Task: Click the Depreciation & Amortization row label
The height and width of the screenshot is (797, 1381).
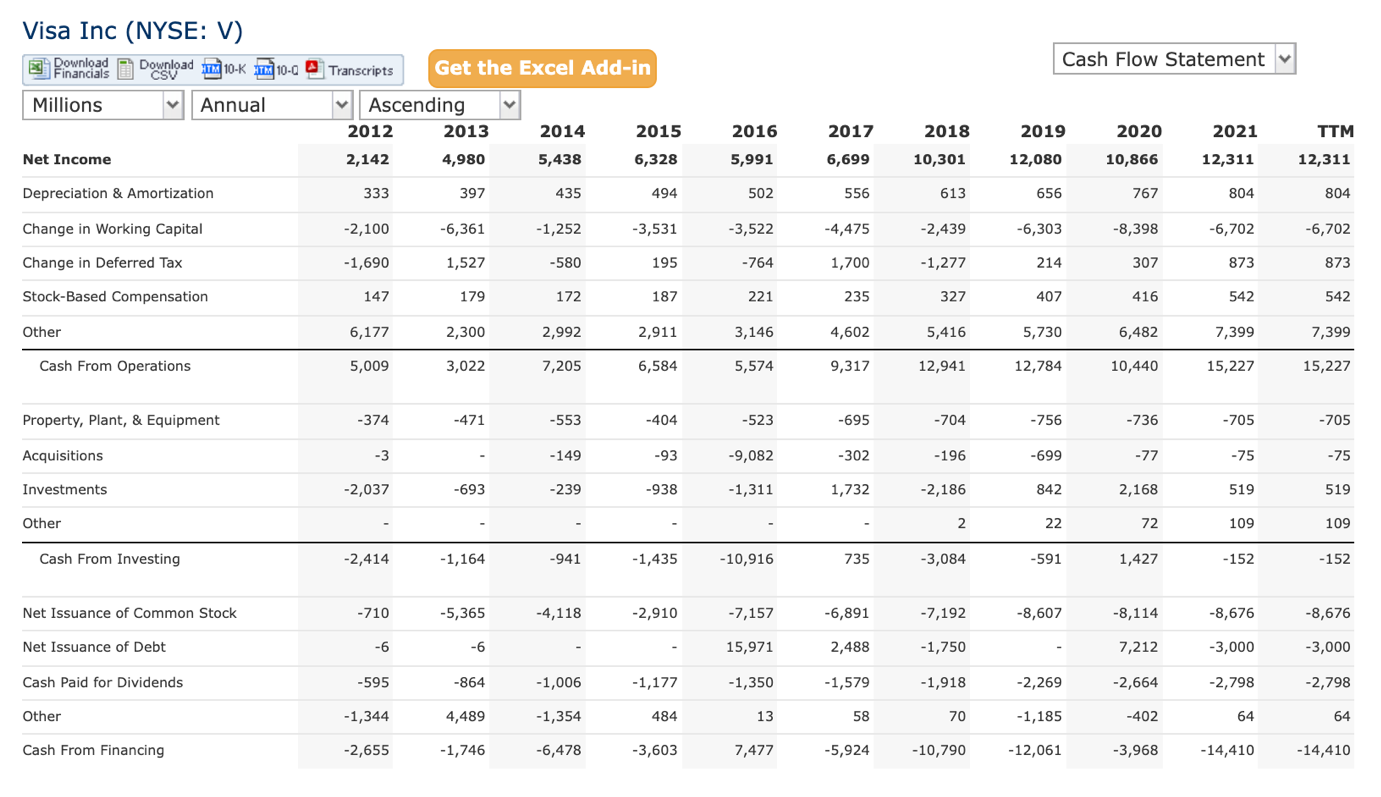Action: pos(118,193)
